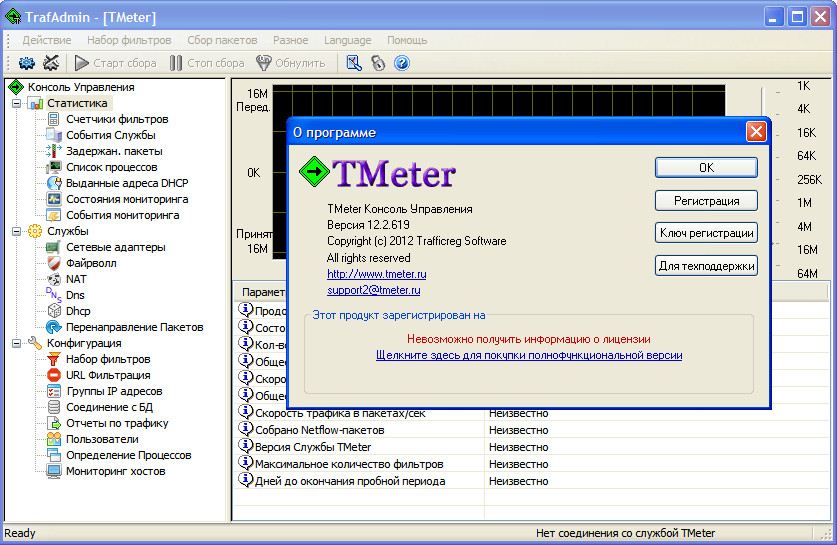Image resolution: width=837 pixels, height=545 pixels.
Task: Open Пользователи users icon
Action: pos(54,439)
